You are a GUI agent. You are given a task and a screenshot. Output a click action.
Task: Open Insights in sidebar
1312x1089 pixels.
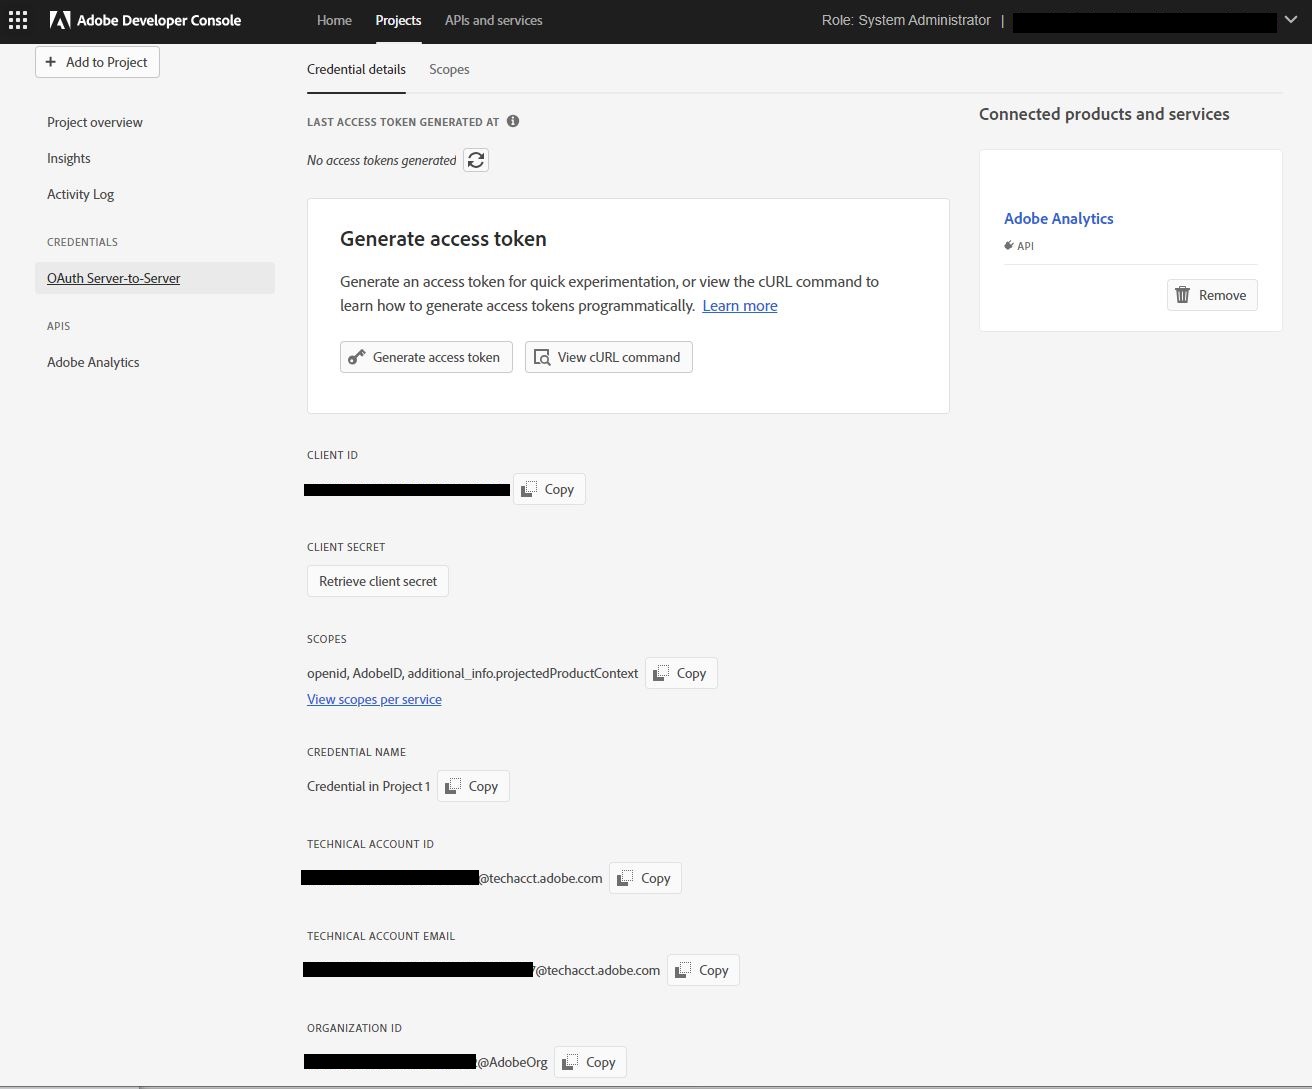pyautogui.click(x=69, y=158)
